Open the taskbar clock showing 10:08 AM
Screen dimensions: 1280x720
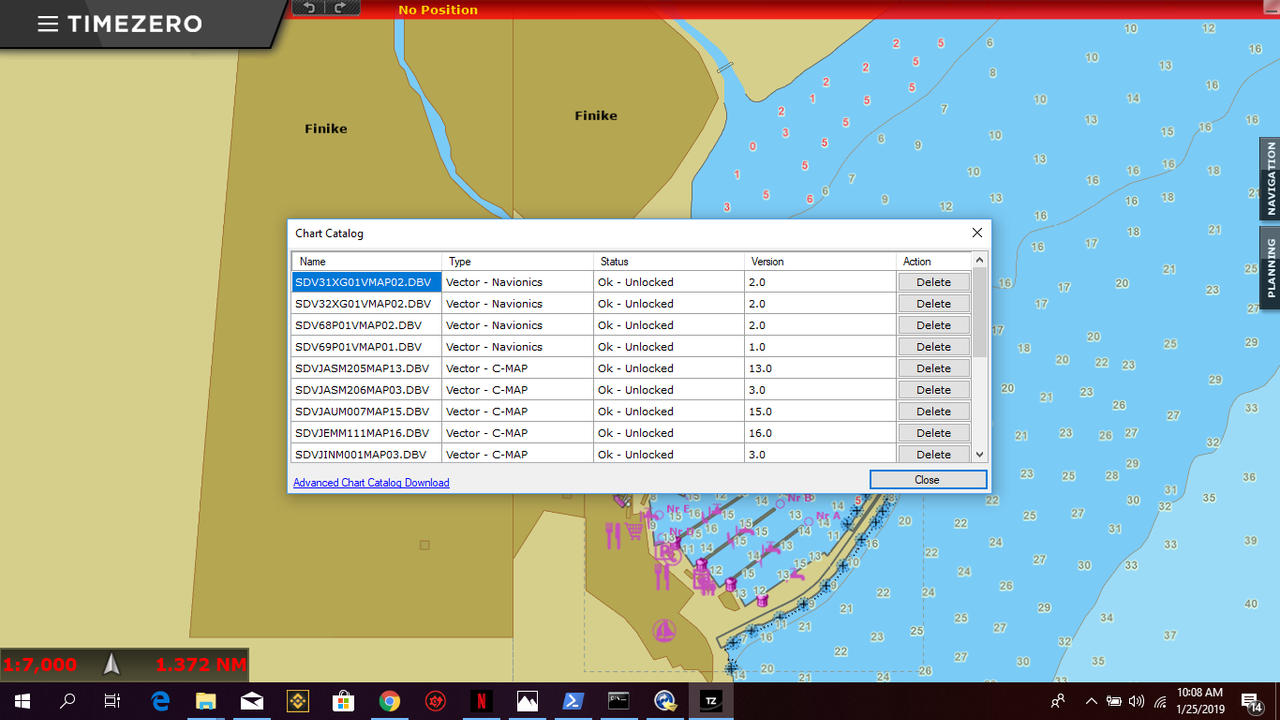point(1200,701)
